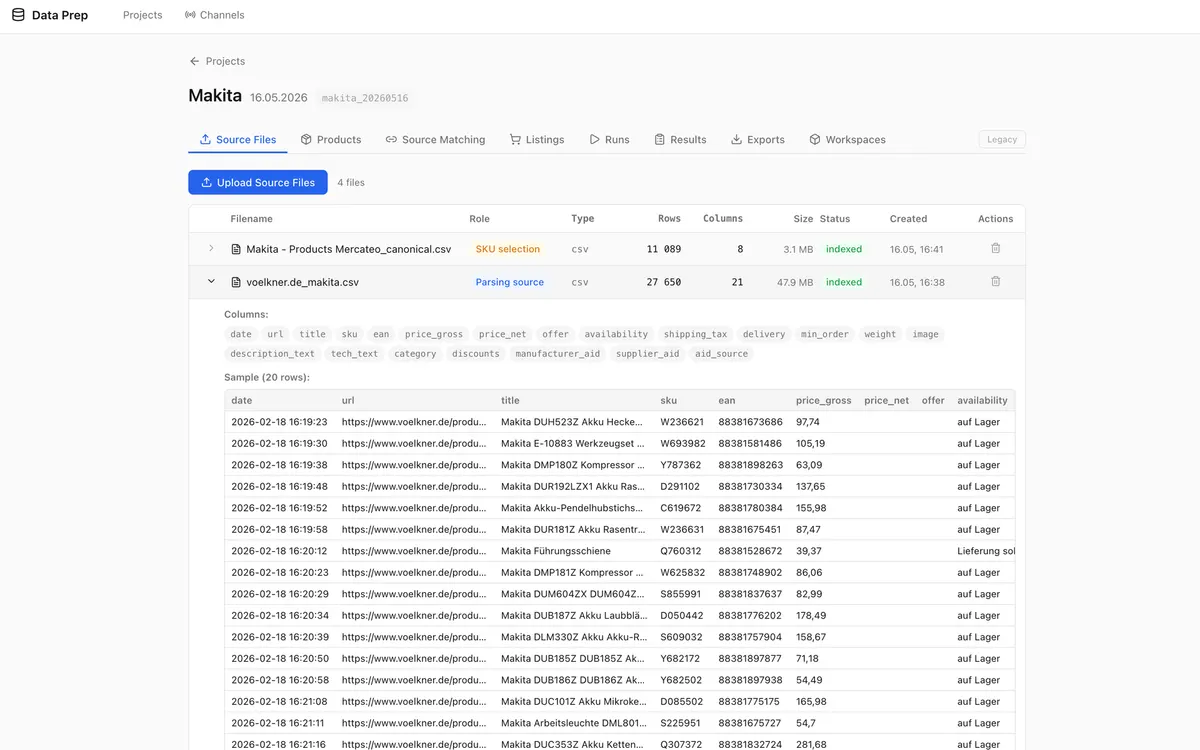Open the Workspaces tab
Screen dimensions: 1200x750
[x=847, y=140]
